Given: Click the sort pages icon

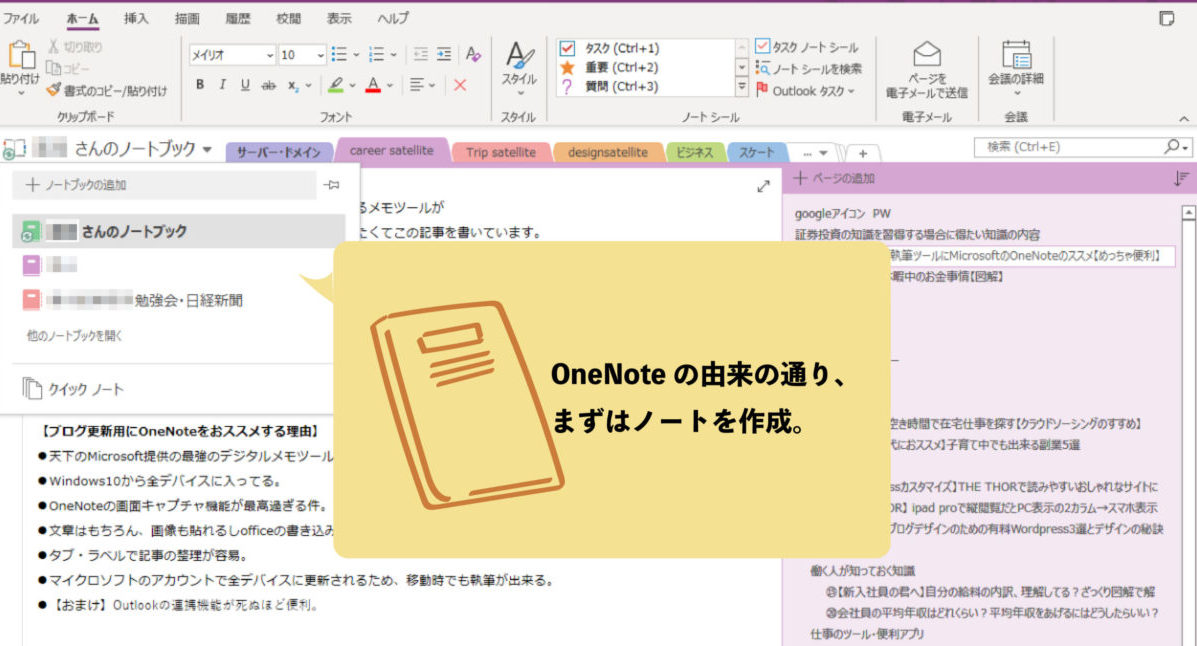Looking at the screenshot, I should click(x=1181, y=179).
